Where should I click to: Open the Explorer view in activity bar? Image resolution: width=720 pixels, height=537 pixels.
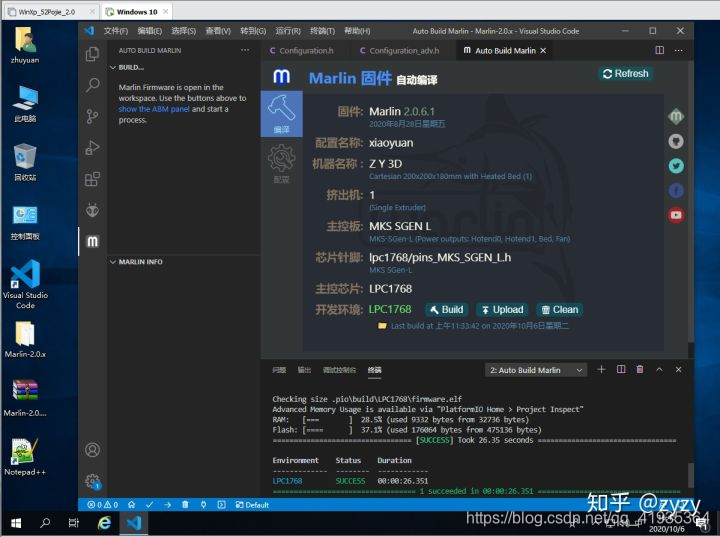pyautogui.click(x=92, y=54)
